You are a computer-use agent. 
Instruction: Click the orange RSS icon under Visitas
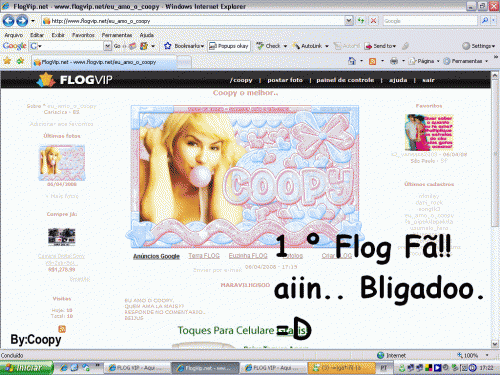(x=62, y=329)
